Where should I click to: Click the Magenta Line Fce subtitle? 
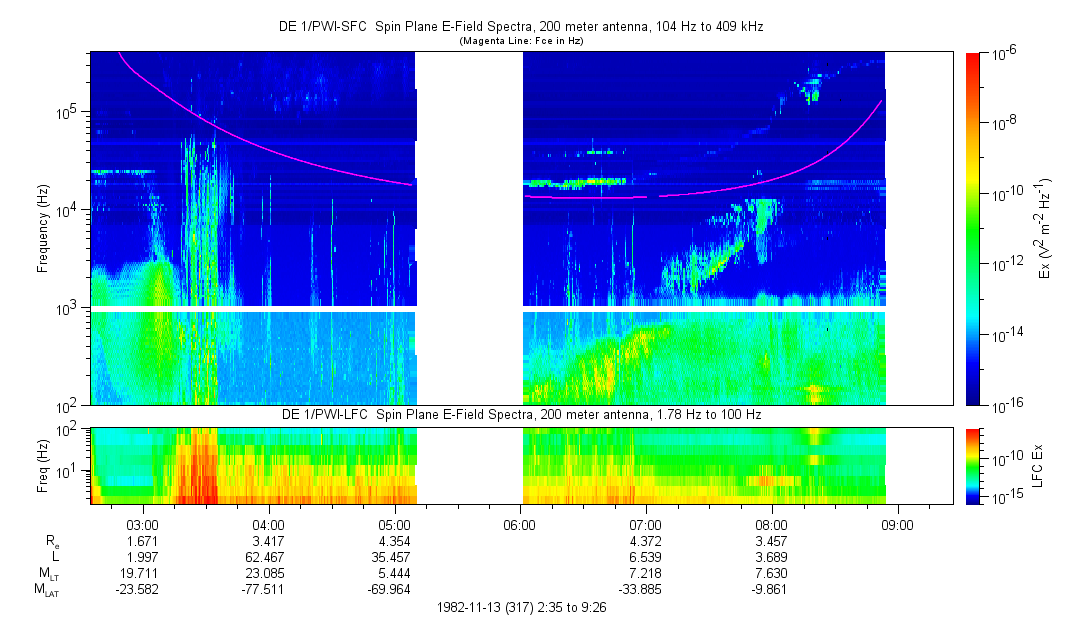(x=521, y=41)
